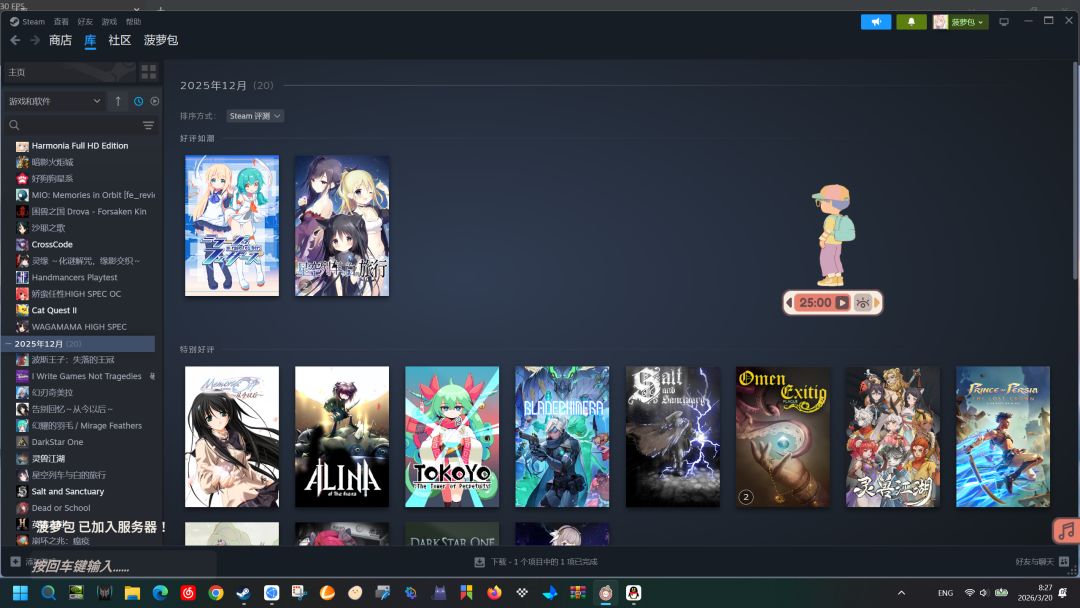
Task: Expand the 游戏和软件 filter dropdown
Action: point(54,101)
